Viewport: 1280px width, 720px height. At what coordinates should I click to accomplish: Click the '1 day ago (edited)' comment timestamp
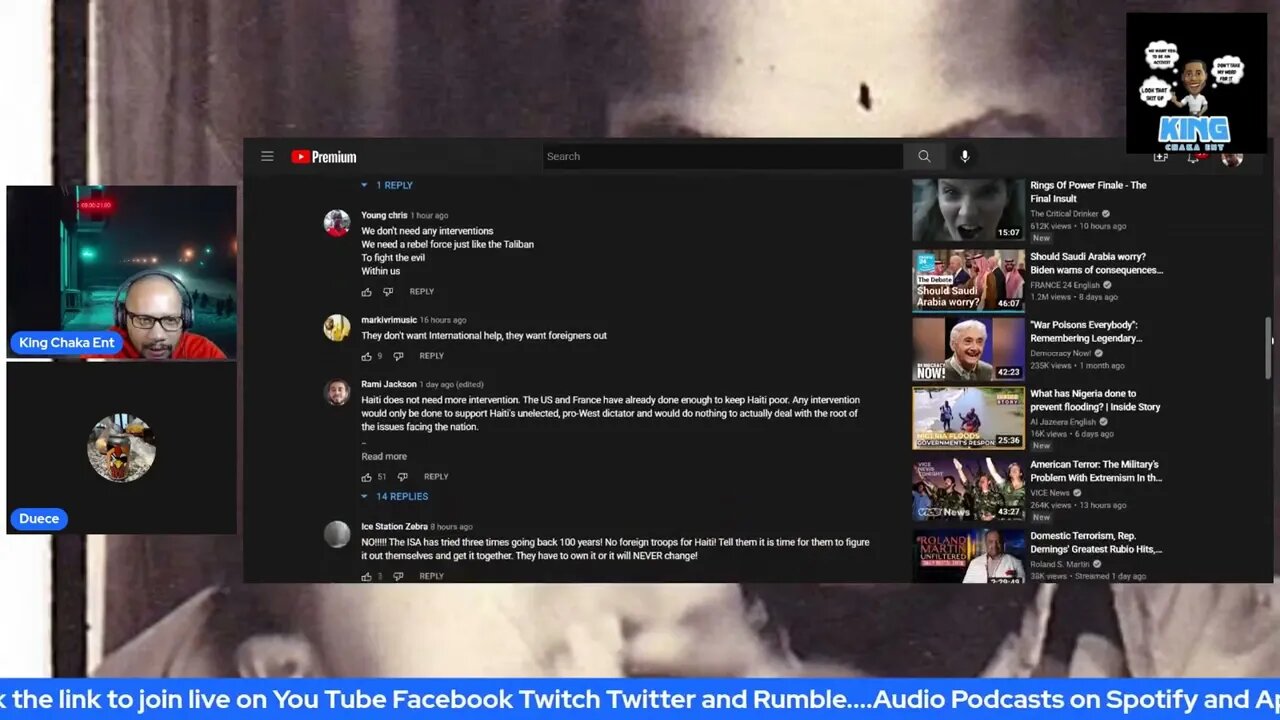(452, 385)
